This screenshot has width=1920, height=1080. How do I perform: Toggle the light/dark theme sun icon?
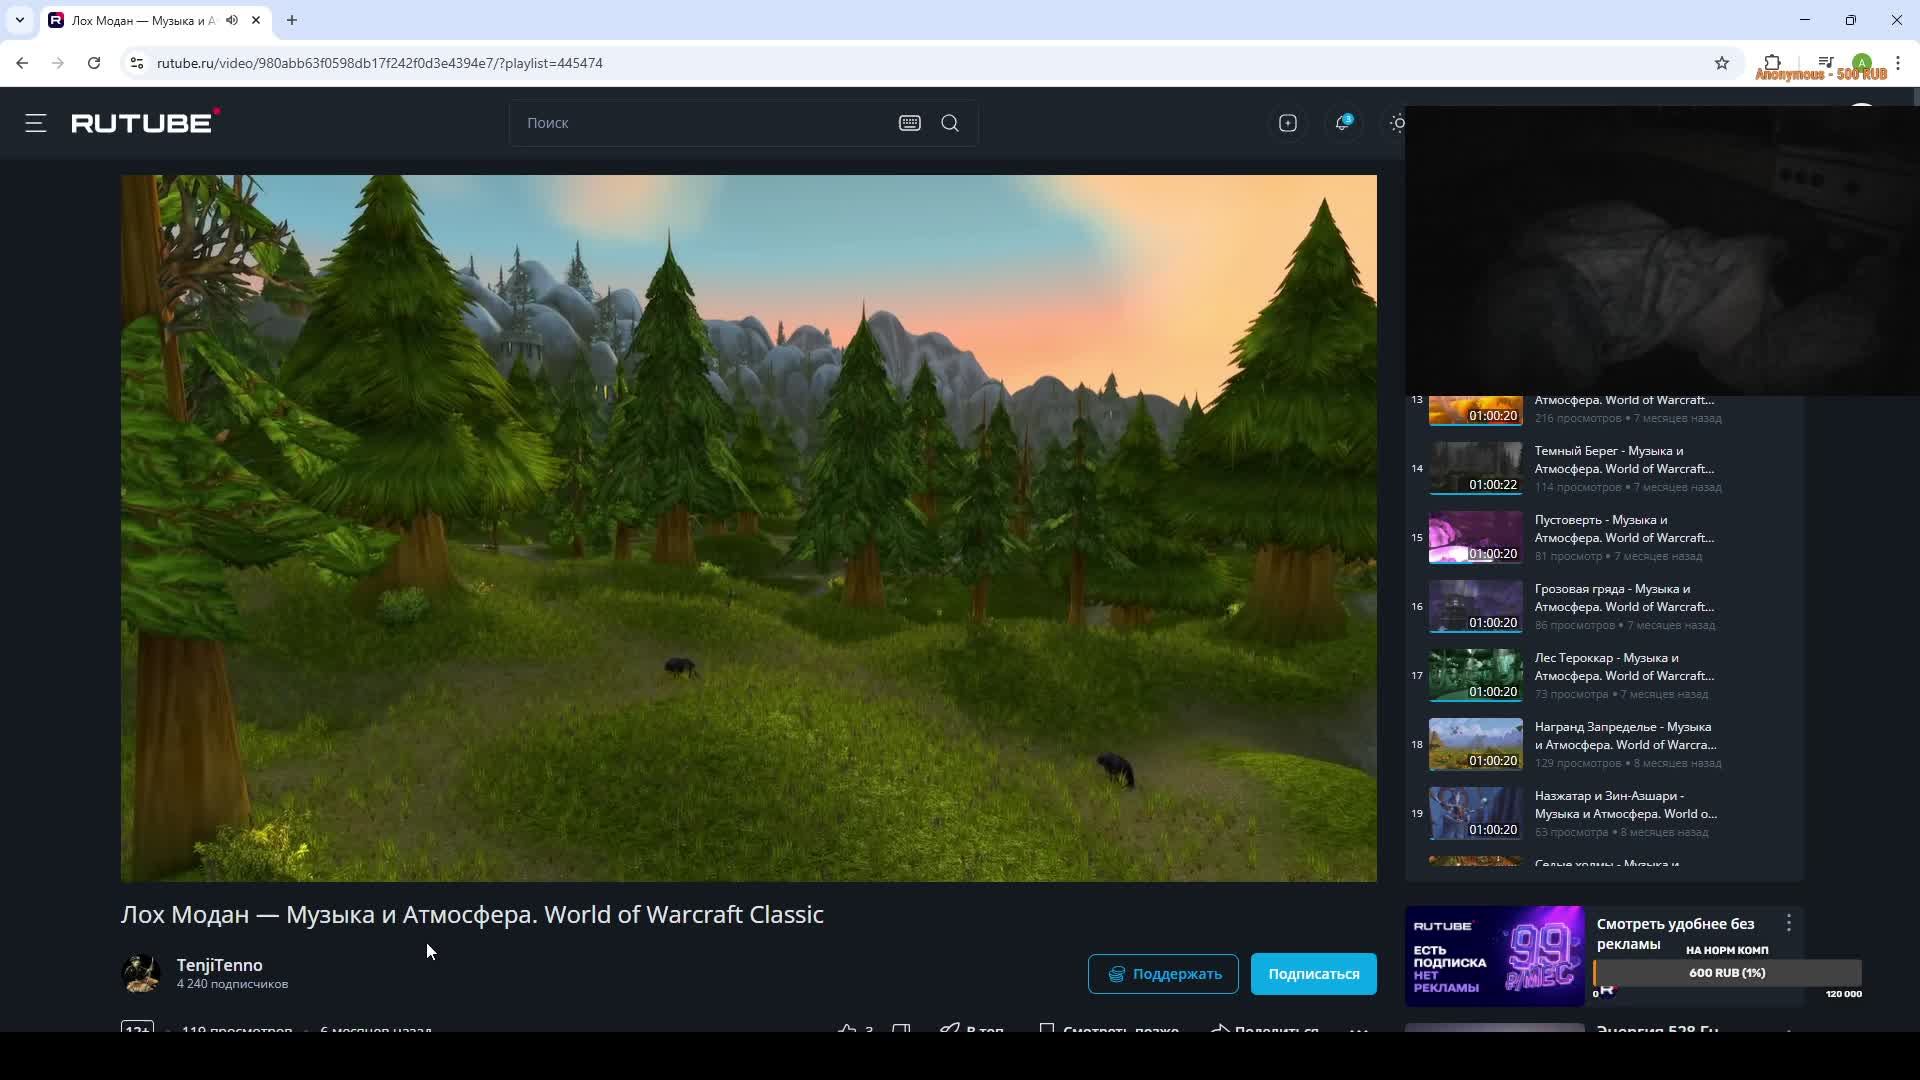(1397, 123)
